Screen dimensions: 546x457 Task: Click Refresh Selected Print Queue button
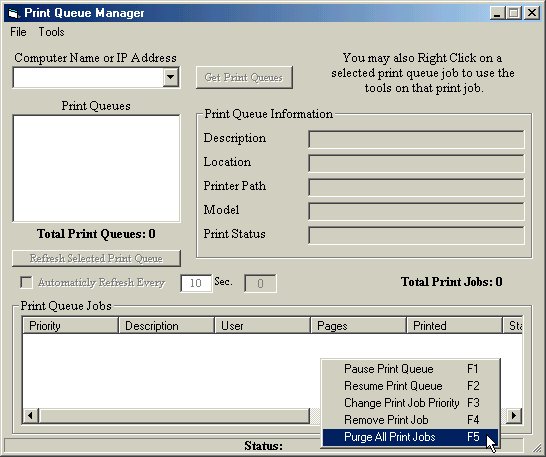(x=96, y=258)
